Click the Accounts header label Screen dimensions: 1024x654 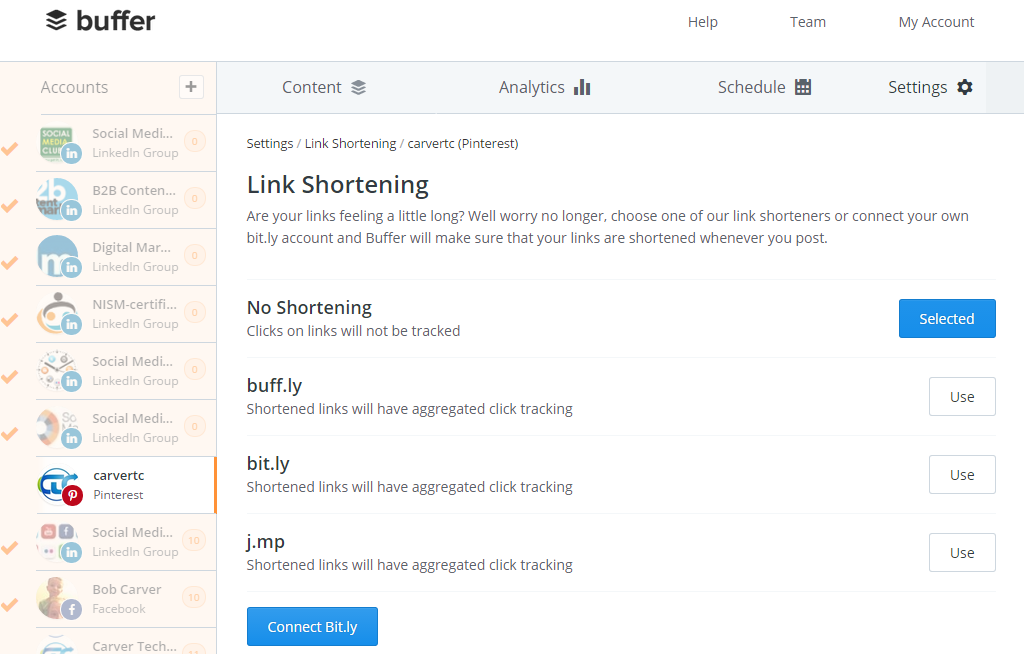click(74, 88)
